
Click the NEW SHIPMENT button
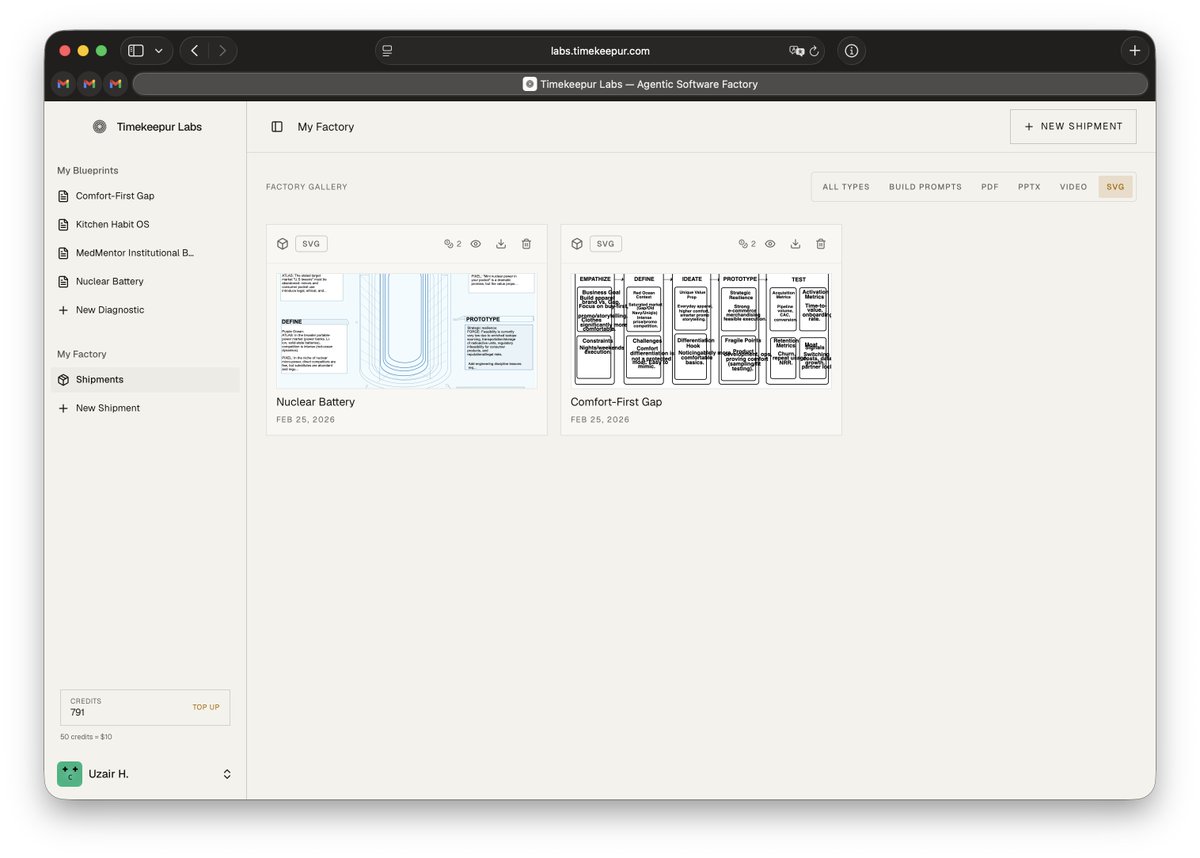click(x=1072, y=126)
